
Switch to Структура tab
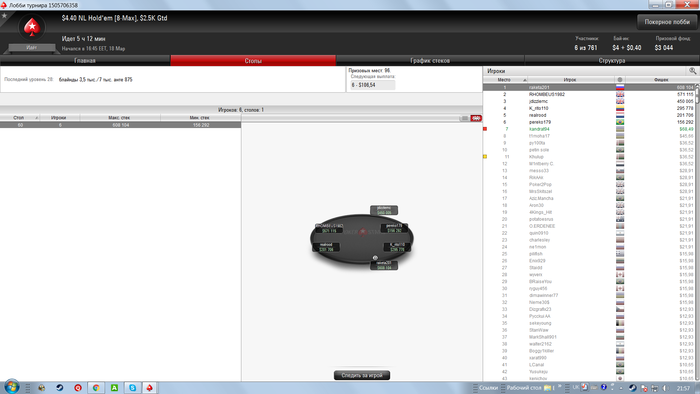click(612, 61)
